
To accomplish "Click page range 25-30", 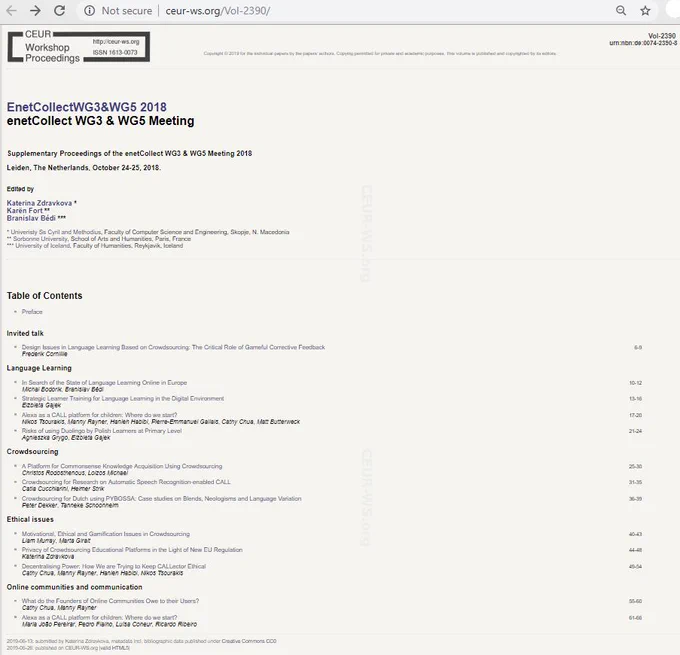I will [x=635, y=466].
